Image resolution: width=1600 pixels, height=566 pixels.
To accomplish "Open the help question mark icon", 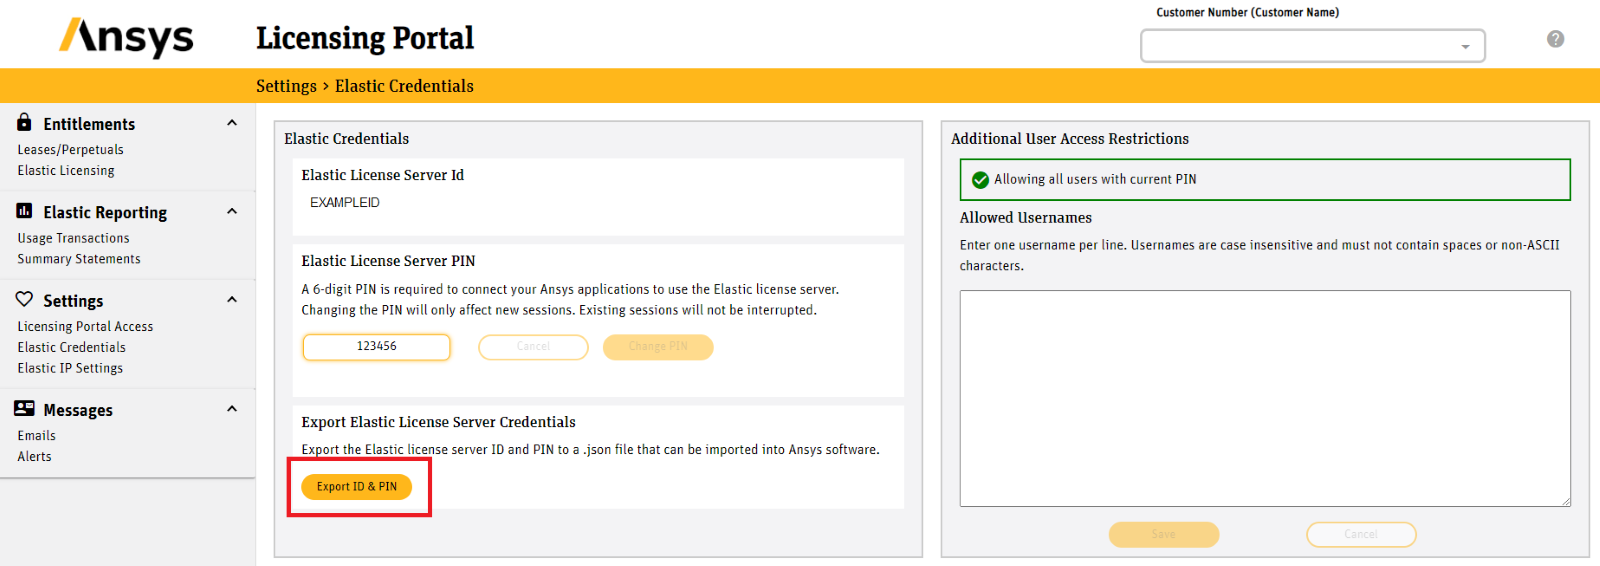I will pos(1555,39).
